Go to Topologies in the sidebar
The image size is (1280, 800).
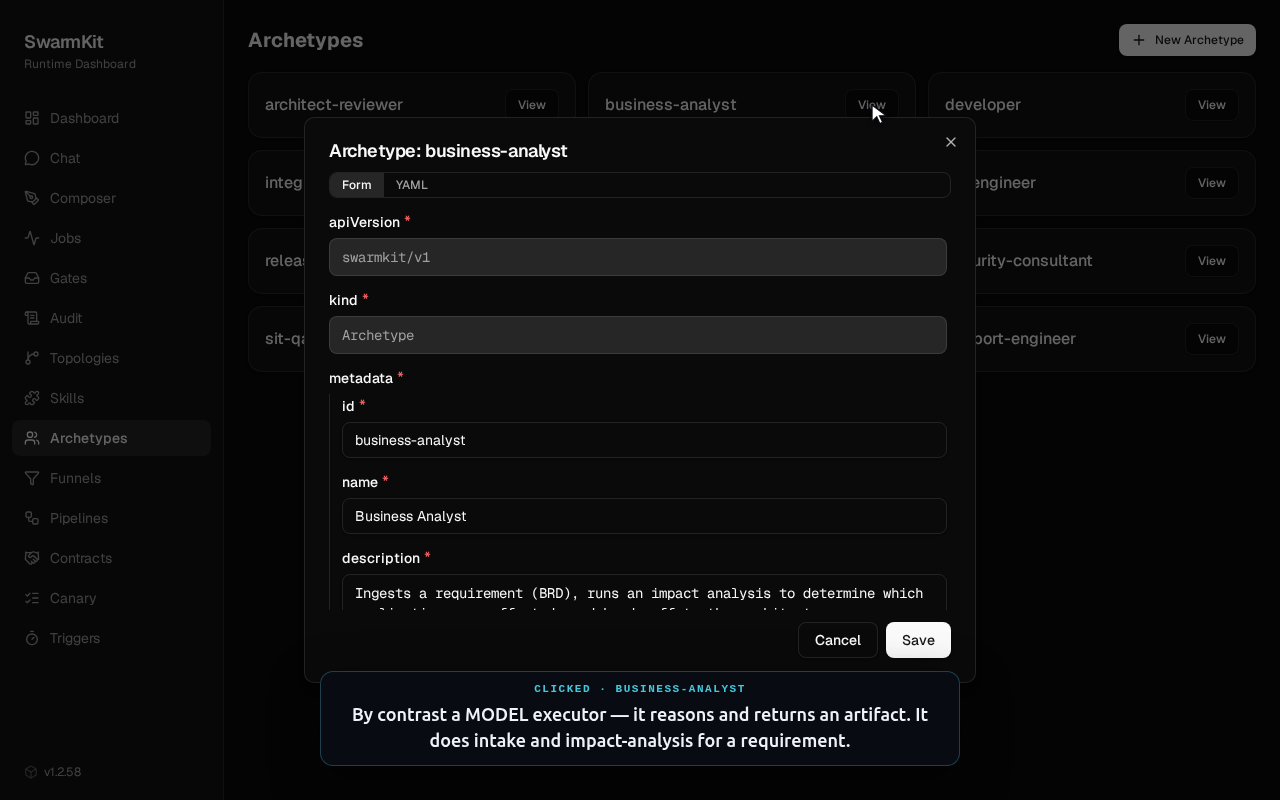[x=111, y=358]
